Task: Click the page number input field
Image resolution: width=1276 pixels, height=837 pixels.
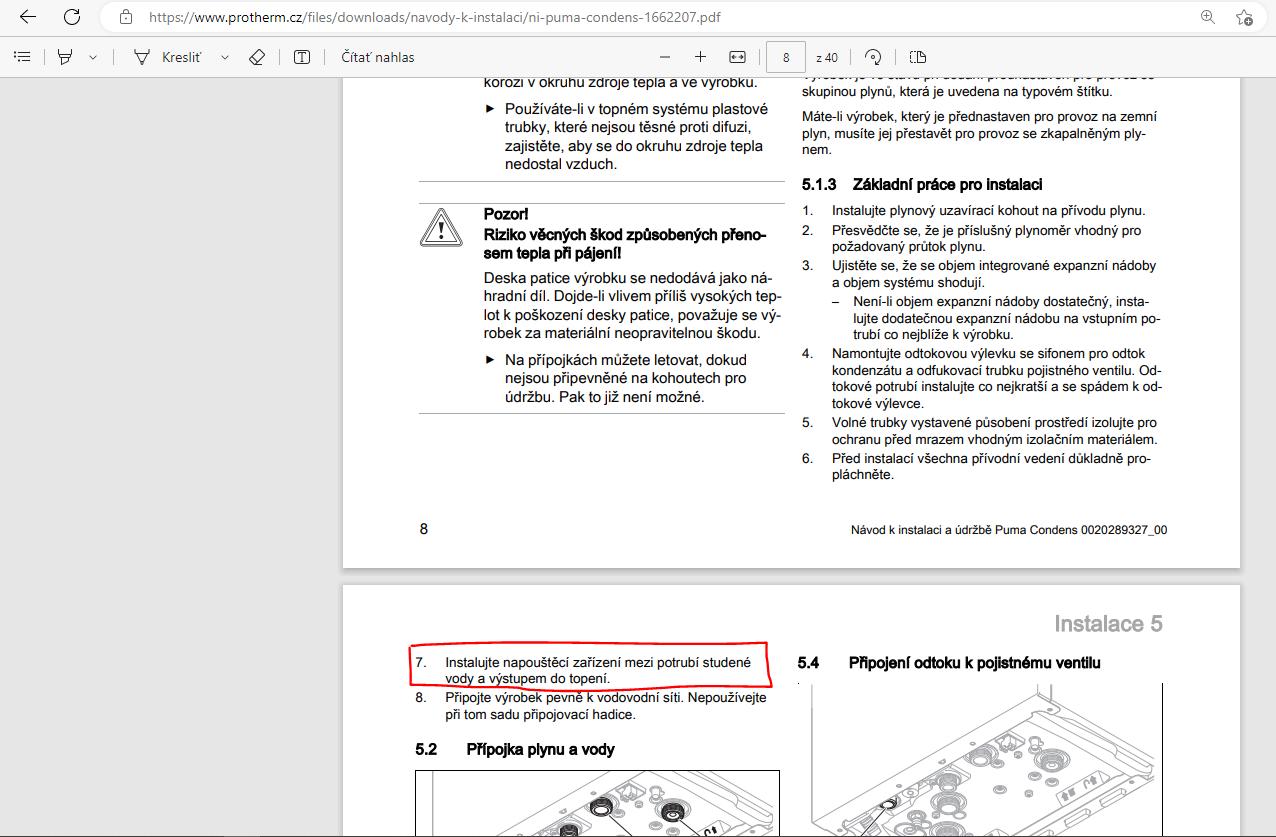Action: click(x=786, y=57)
